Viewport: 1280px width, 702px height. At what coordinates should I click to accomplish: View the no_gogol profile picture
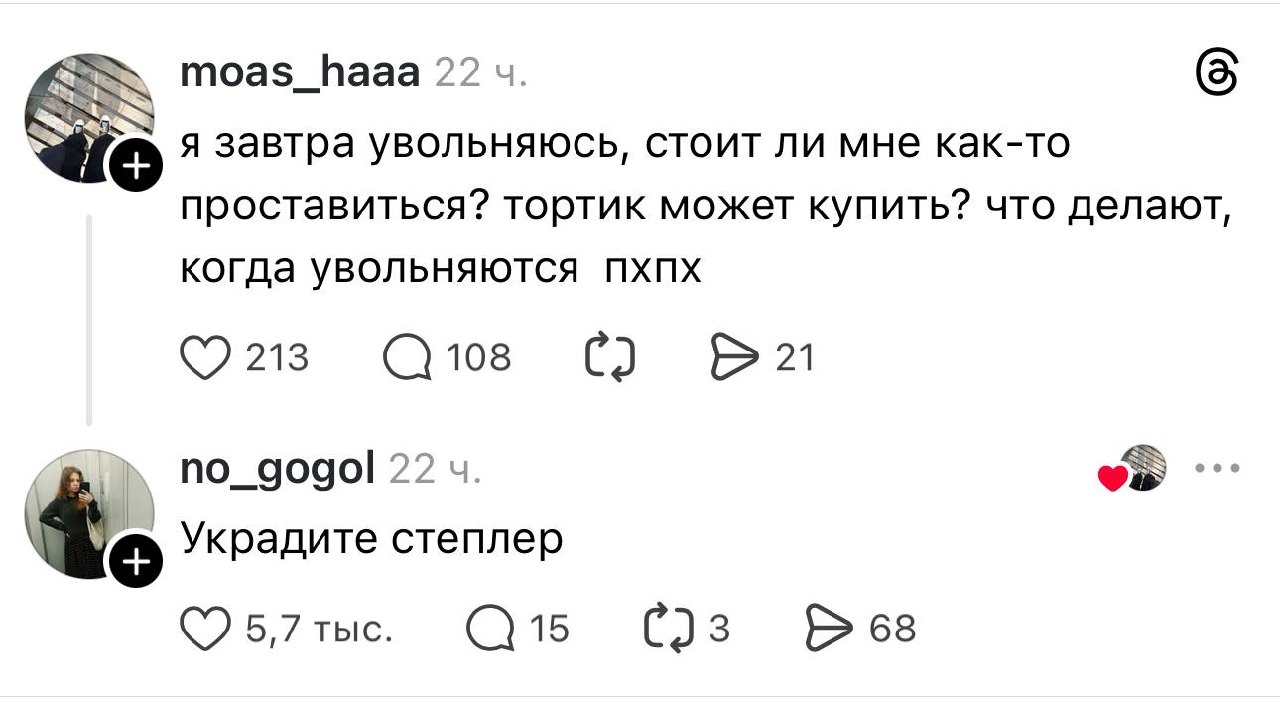(88, 515)
